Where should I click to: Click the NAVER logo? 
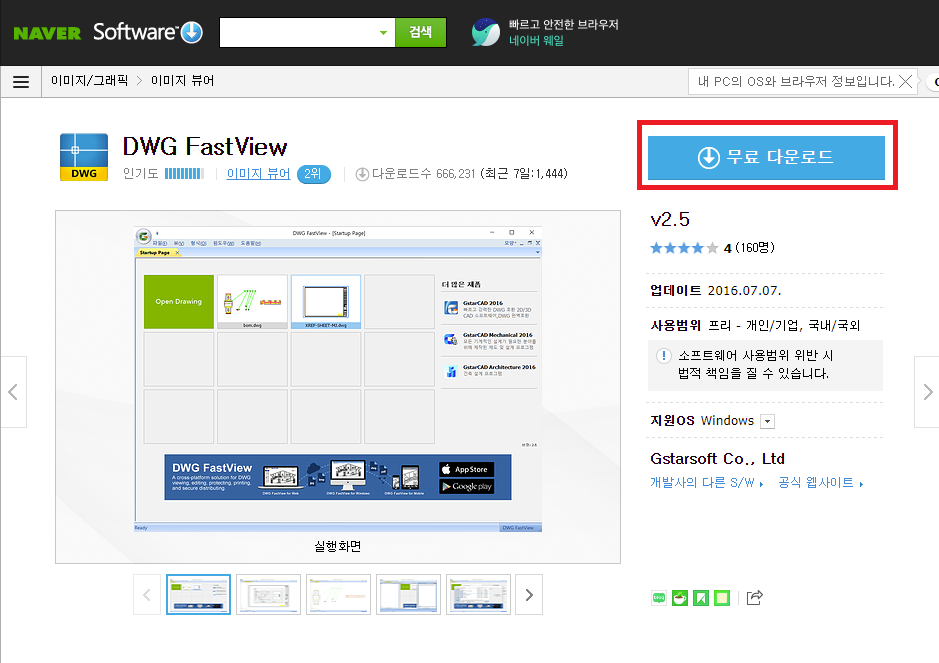pos(47,33)
